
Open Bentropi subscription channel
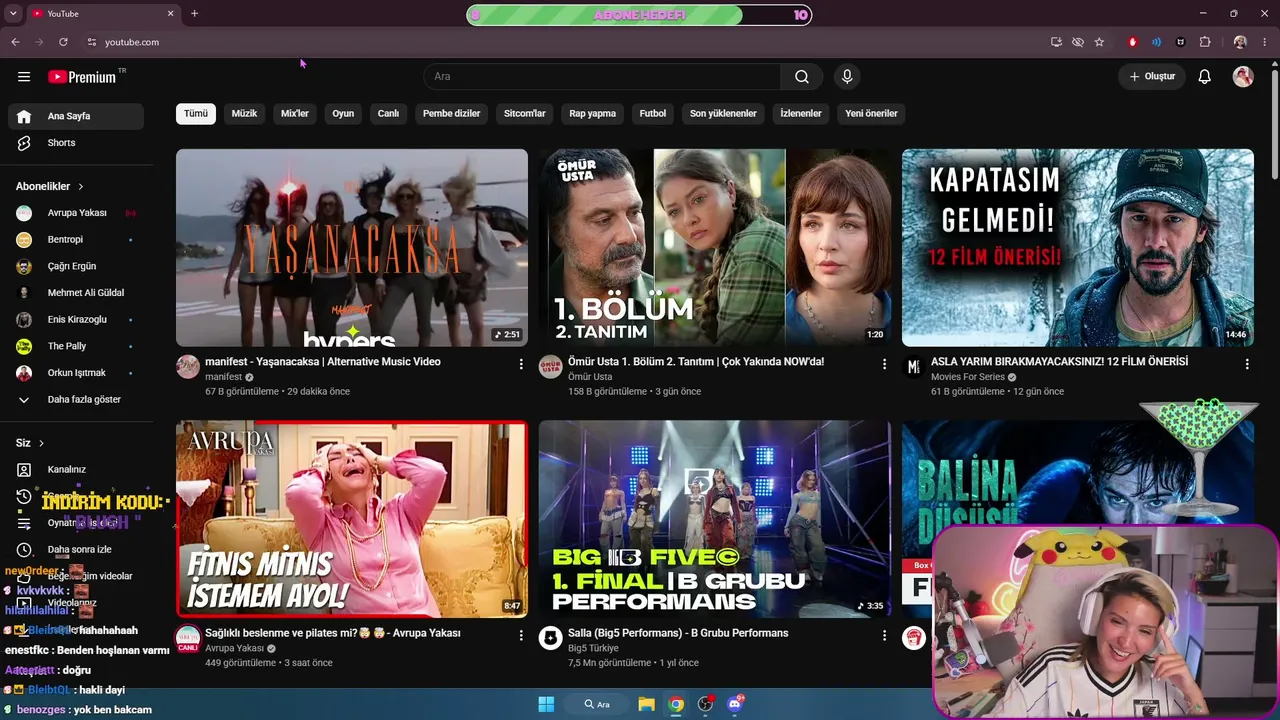(x=76, y=240)
